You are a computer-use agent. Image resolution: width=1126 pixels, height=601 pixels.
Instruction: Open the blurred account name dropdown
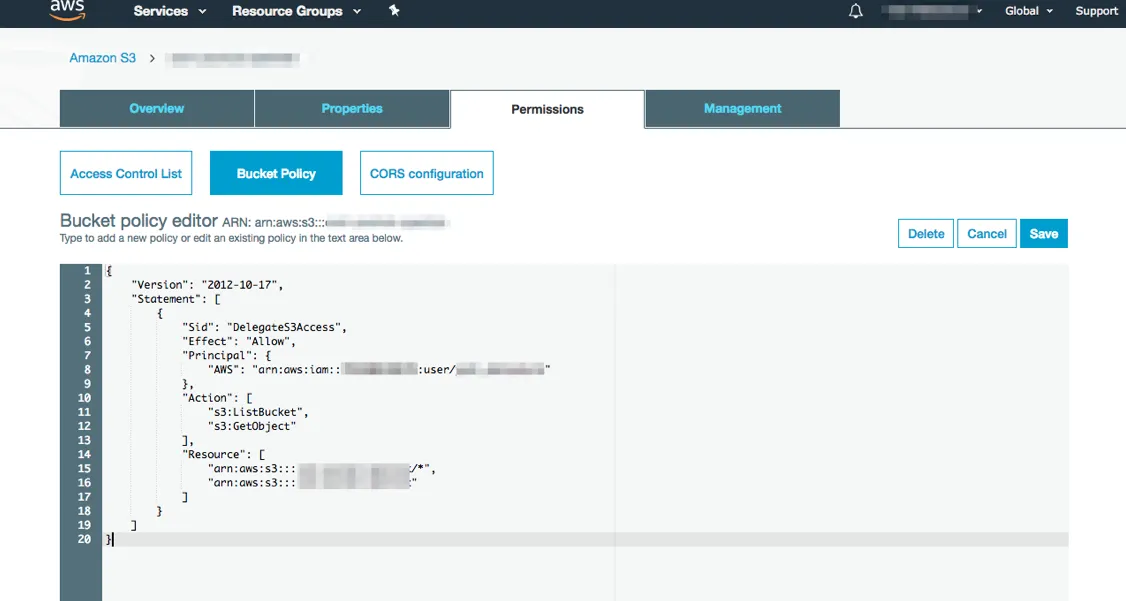click(932, 11)
